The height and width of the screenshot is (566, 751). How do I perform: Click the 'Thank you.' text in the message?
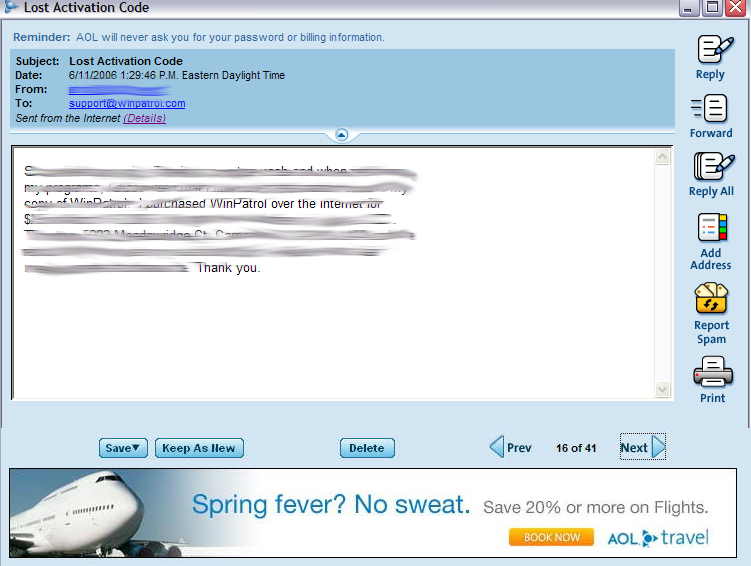(x=228, y=268)
